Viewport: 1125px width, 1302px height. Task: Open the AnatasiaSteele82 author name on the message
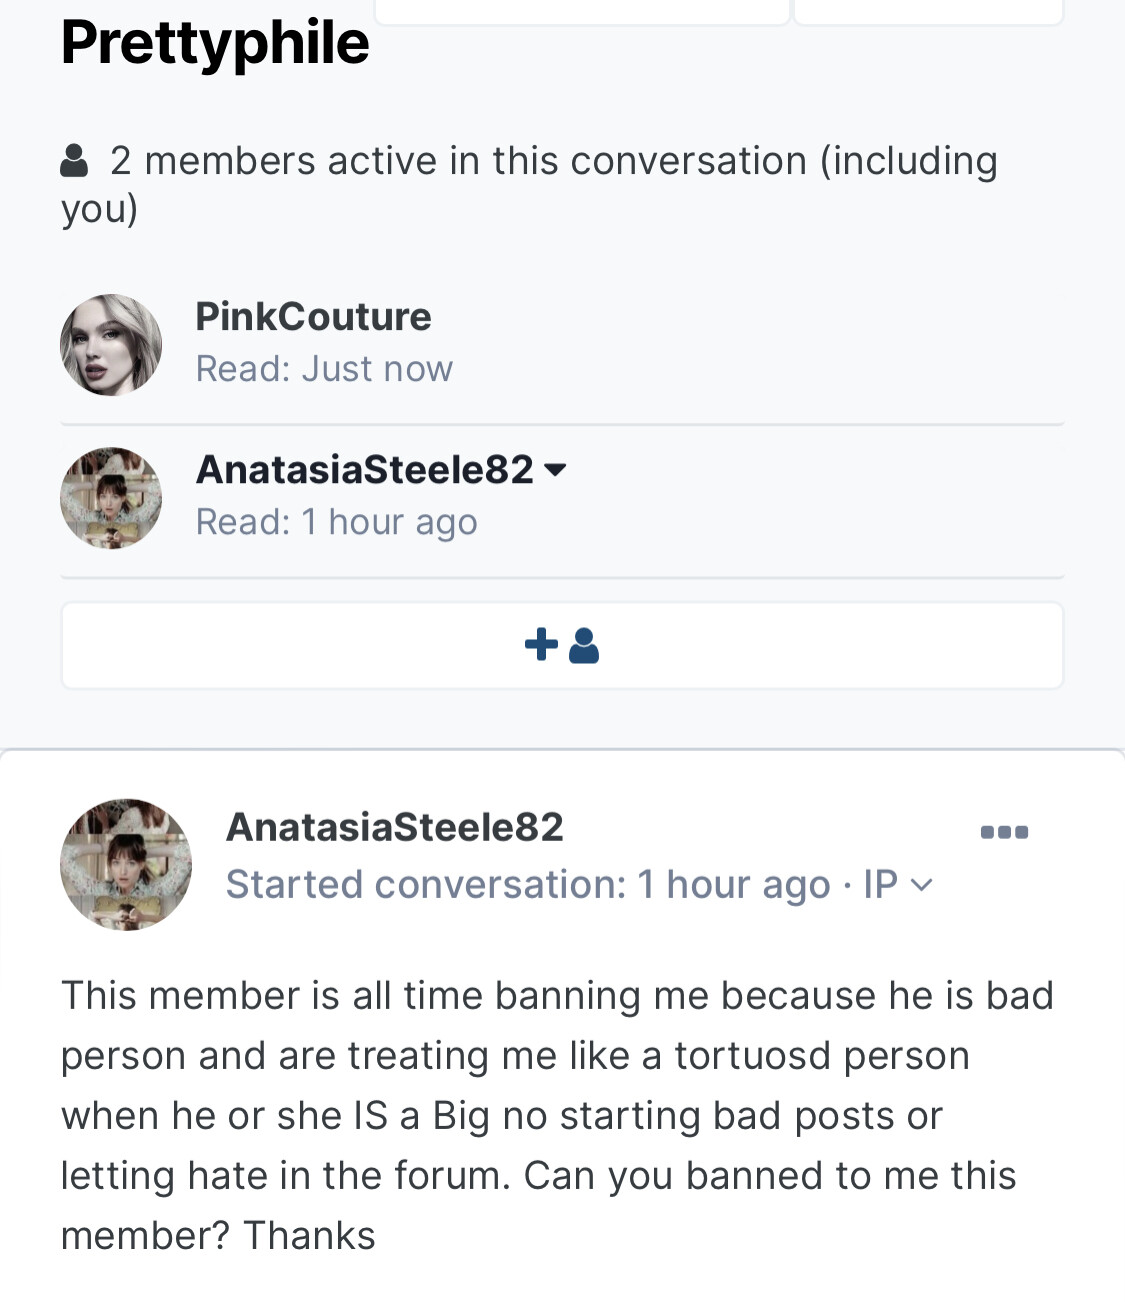tap(395, 827)
